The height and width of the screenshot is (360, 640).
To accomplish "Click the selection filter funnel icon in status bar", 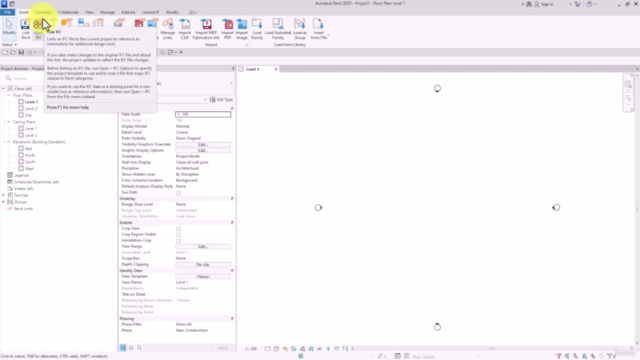I will (610, 356).
